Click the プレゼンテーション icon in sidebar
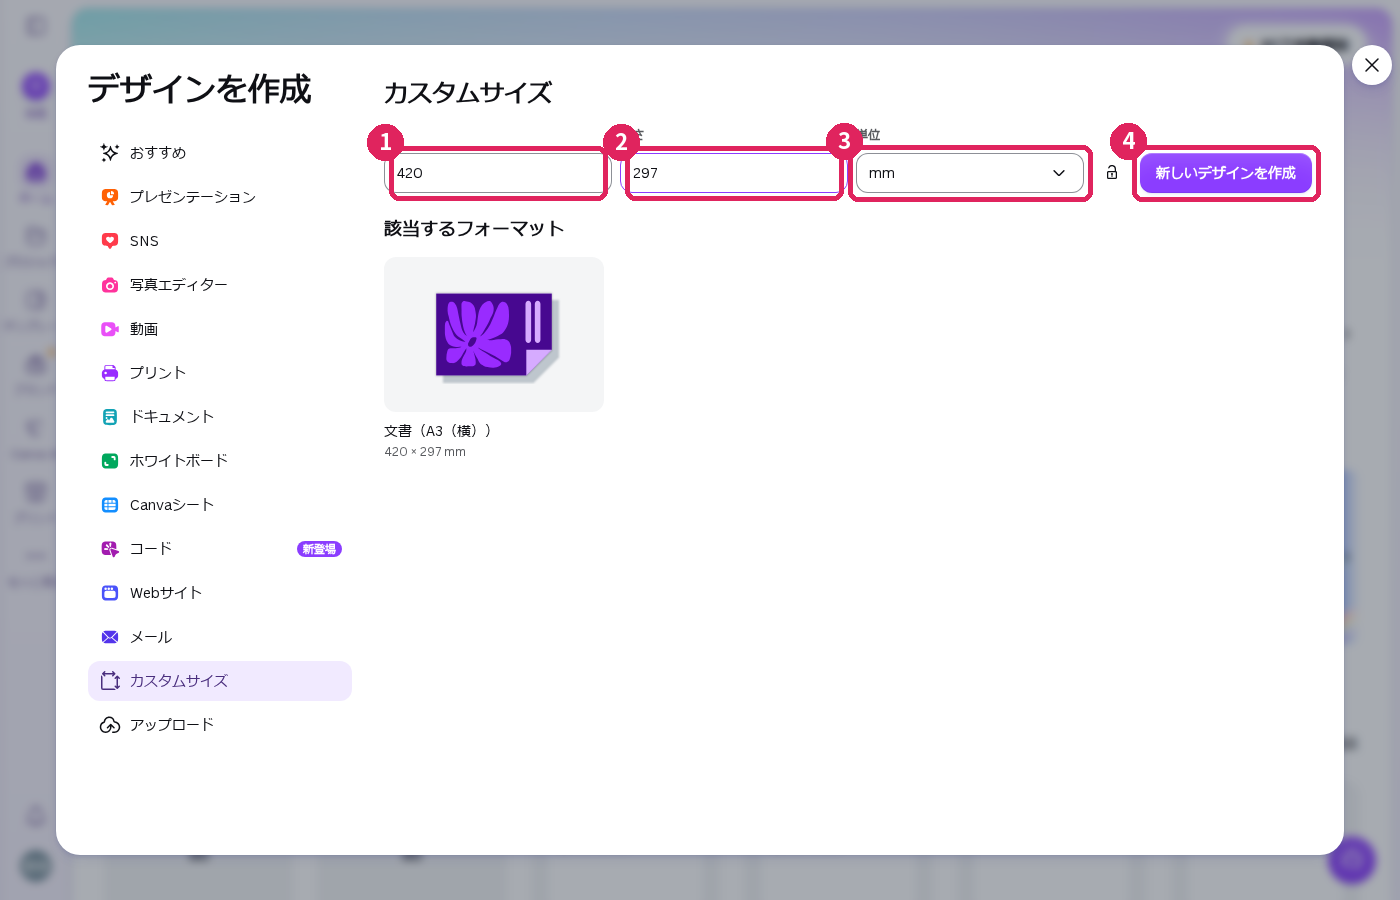 point(110,197)
